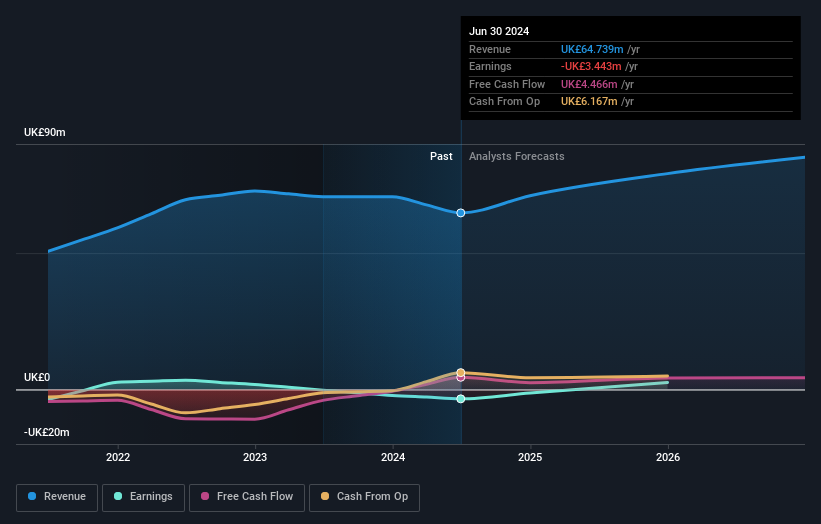
Task: Toggle the Cash From Op legend button
Action: (x=364, y=497)
